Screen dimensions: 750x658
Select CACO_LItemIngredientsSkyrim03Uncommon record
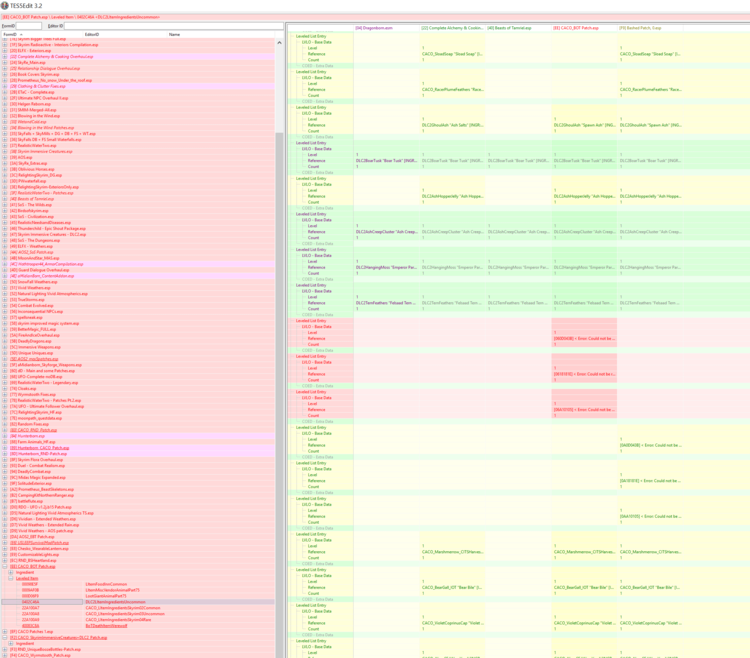click(x=138, y=614)
